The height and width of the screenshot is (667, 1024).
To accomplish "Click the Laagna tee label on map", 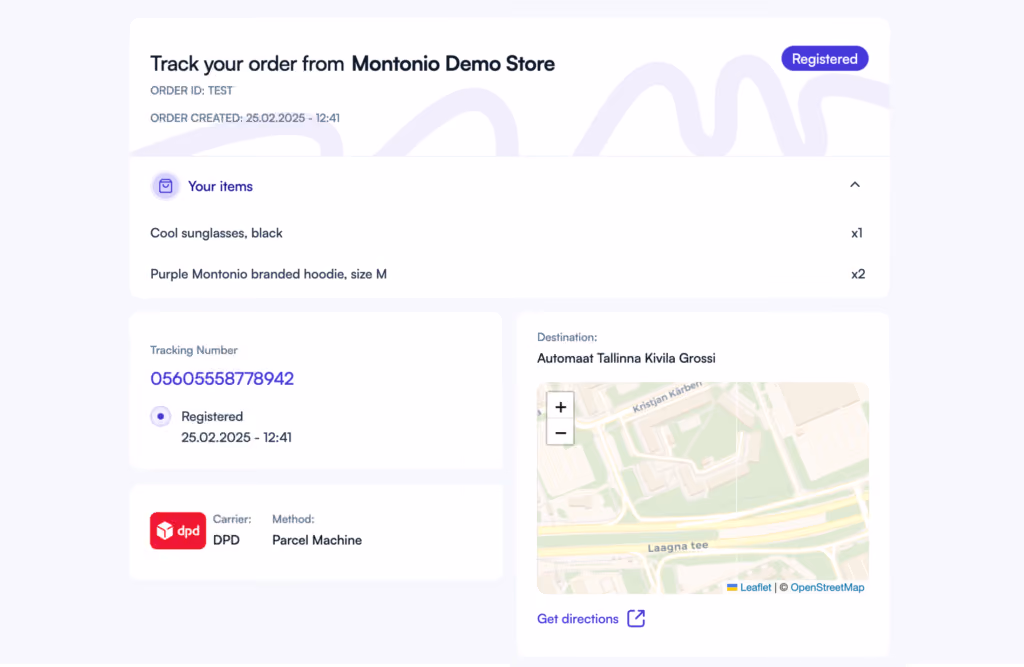I will pyautogui.click(x=678, y=547).
